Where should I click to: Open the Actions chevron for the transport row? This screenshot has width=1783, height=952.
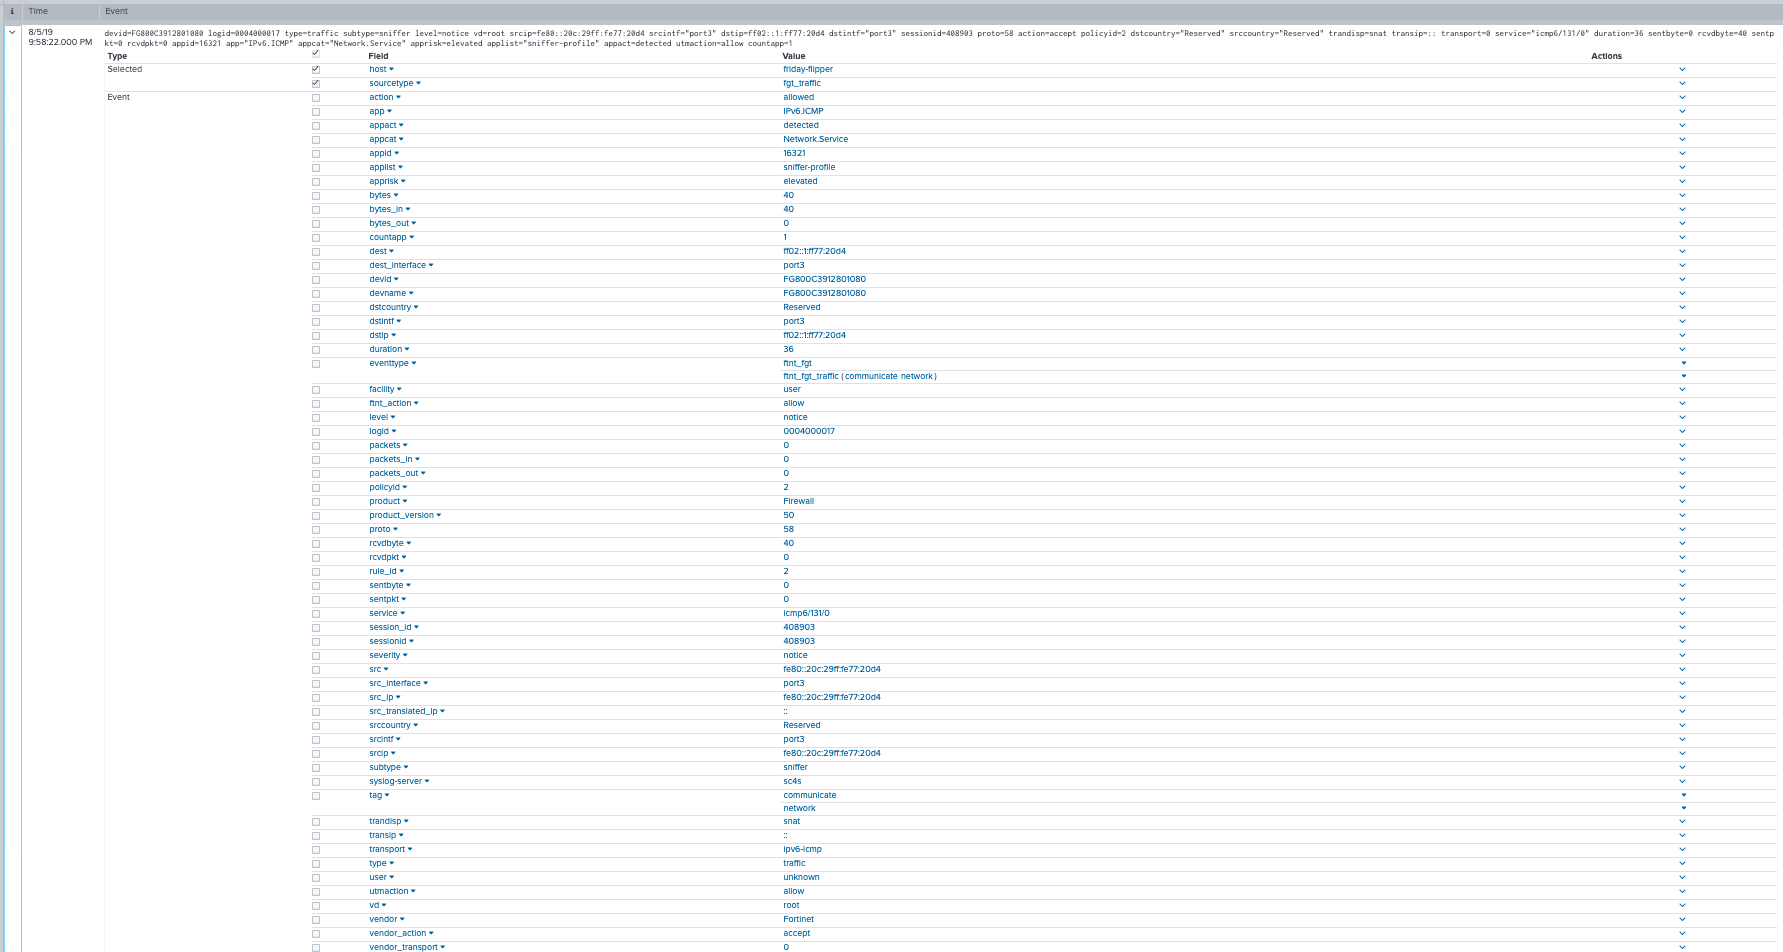(x=1682, y=850)
